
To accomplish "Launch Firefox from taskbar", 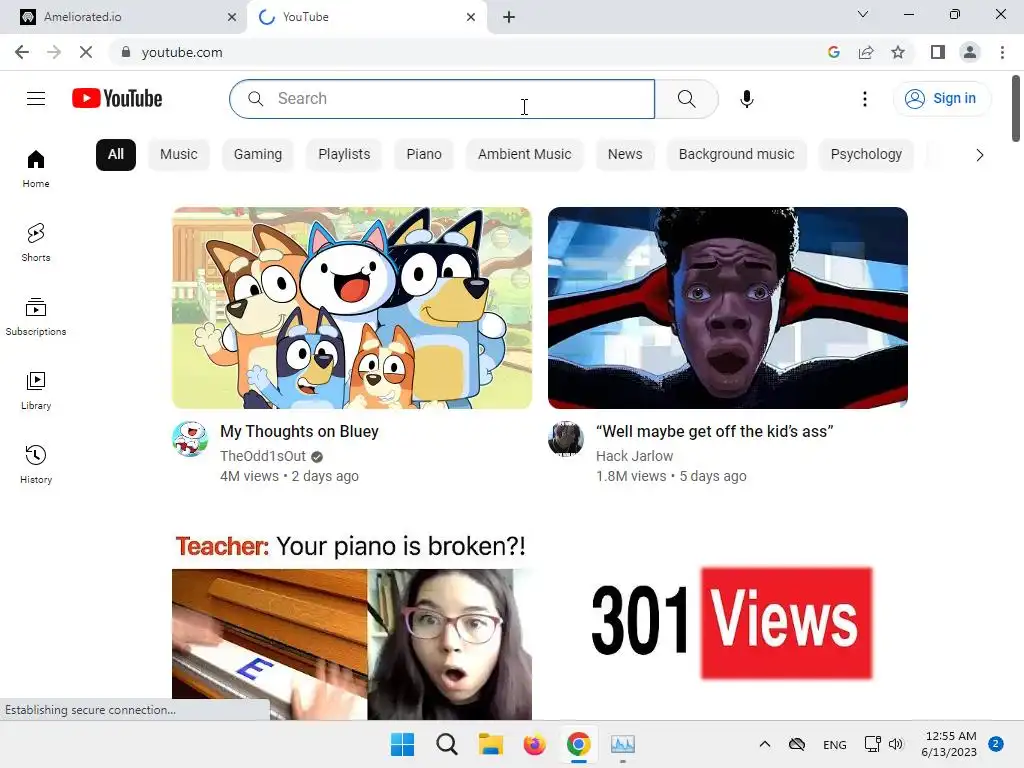I will [534, 744].
